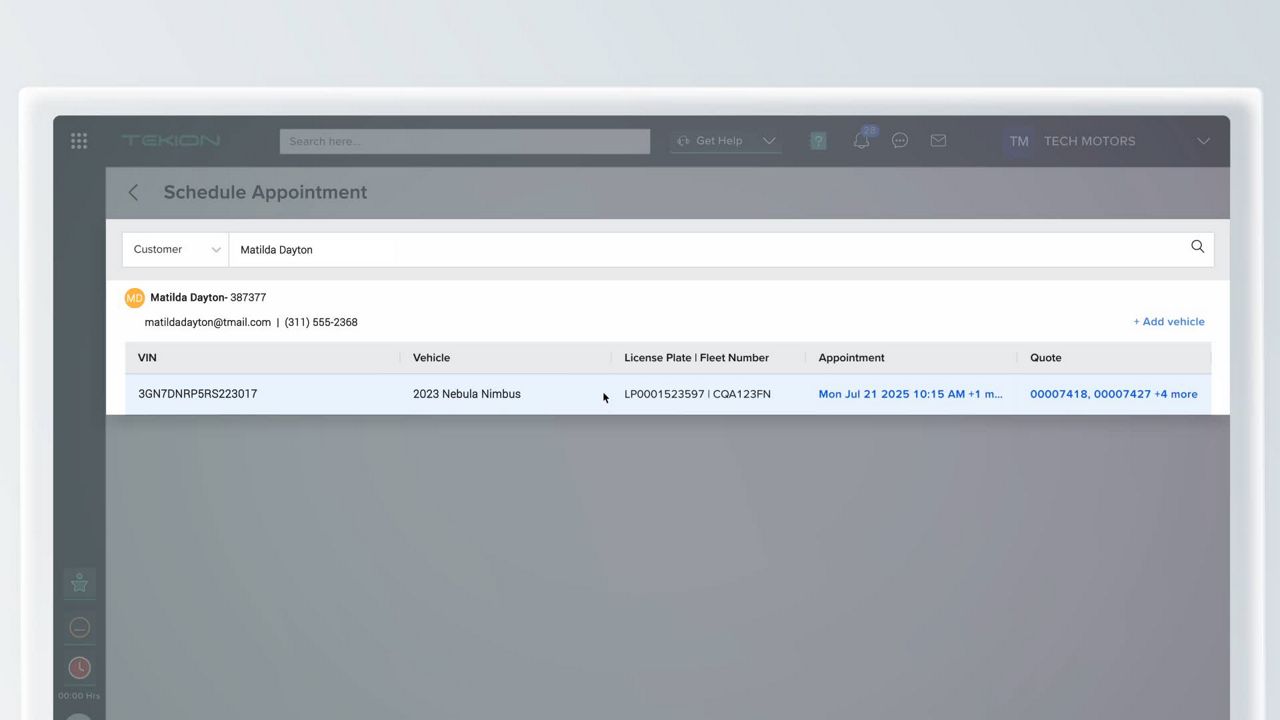The width and height of the screenshot is (1280, 720).
Task: Expand the Customer search type dropdown
Action: 176,250
